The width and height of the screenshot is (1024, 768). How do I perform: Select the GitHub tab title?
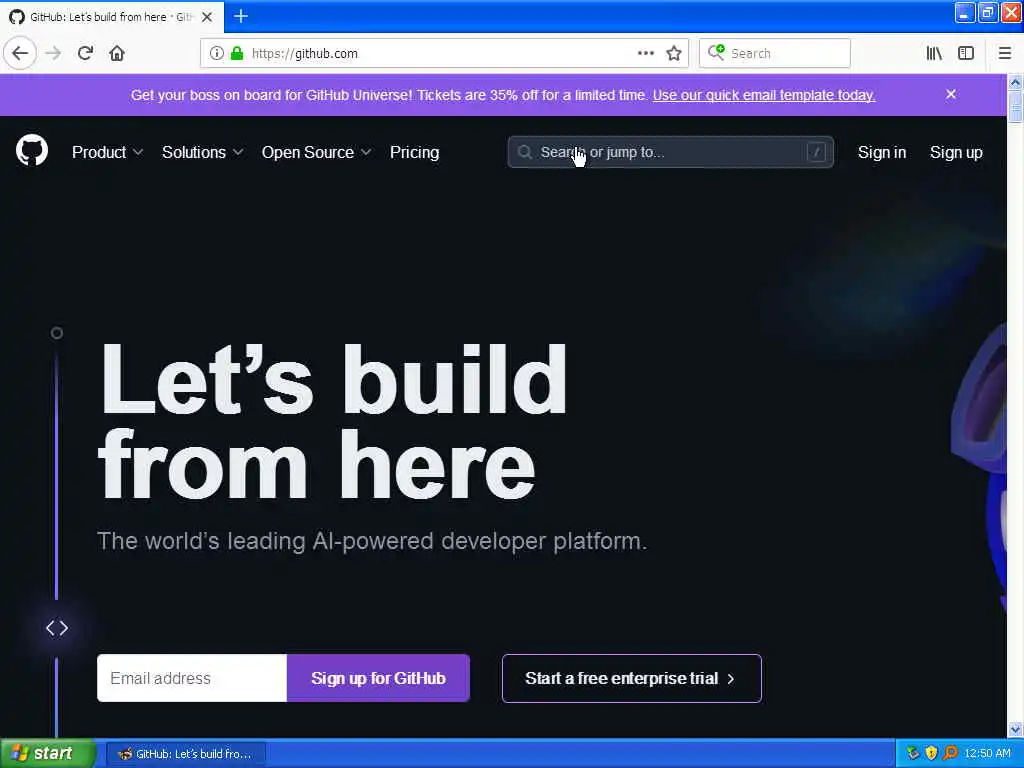pyautogui.click(x=112, y=17)
